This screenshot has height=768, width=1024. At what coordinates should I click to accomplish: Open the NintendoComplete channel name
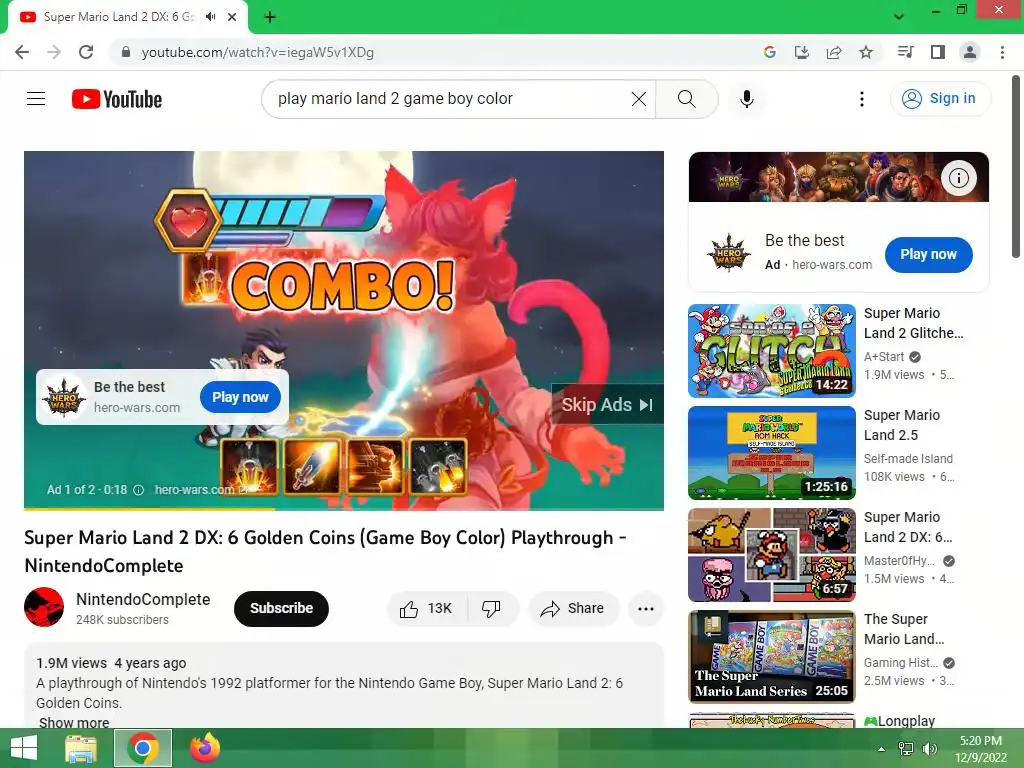pos(143,599)
